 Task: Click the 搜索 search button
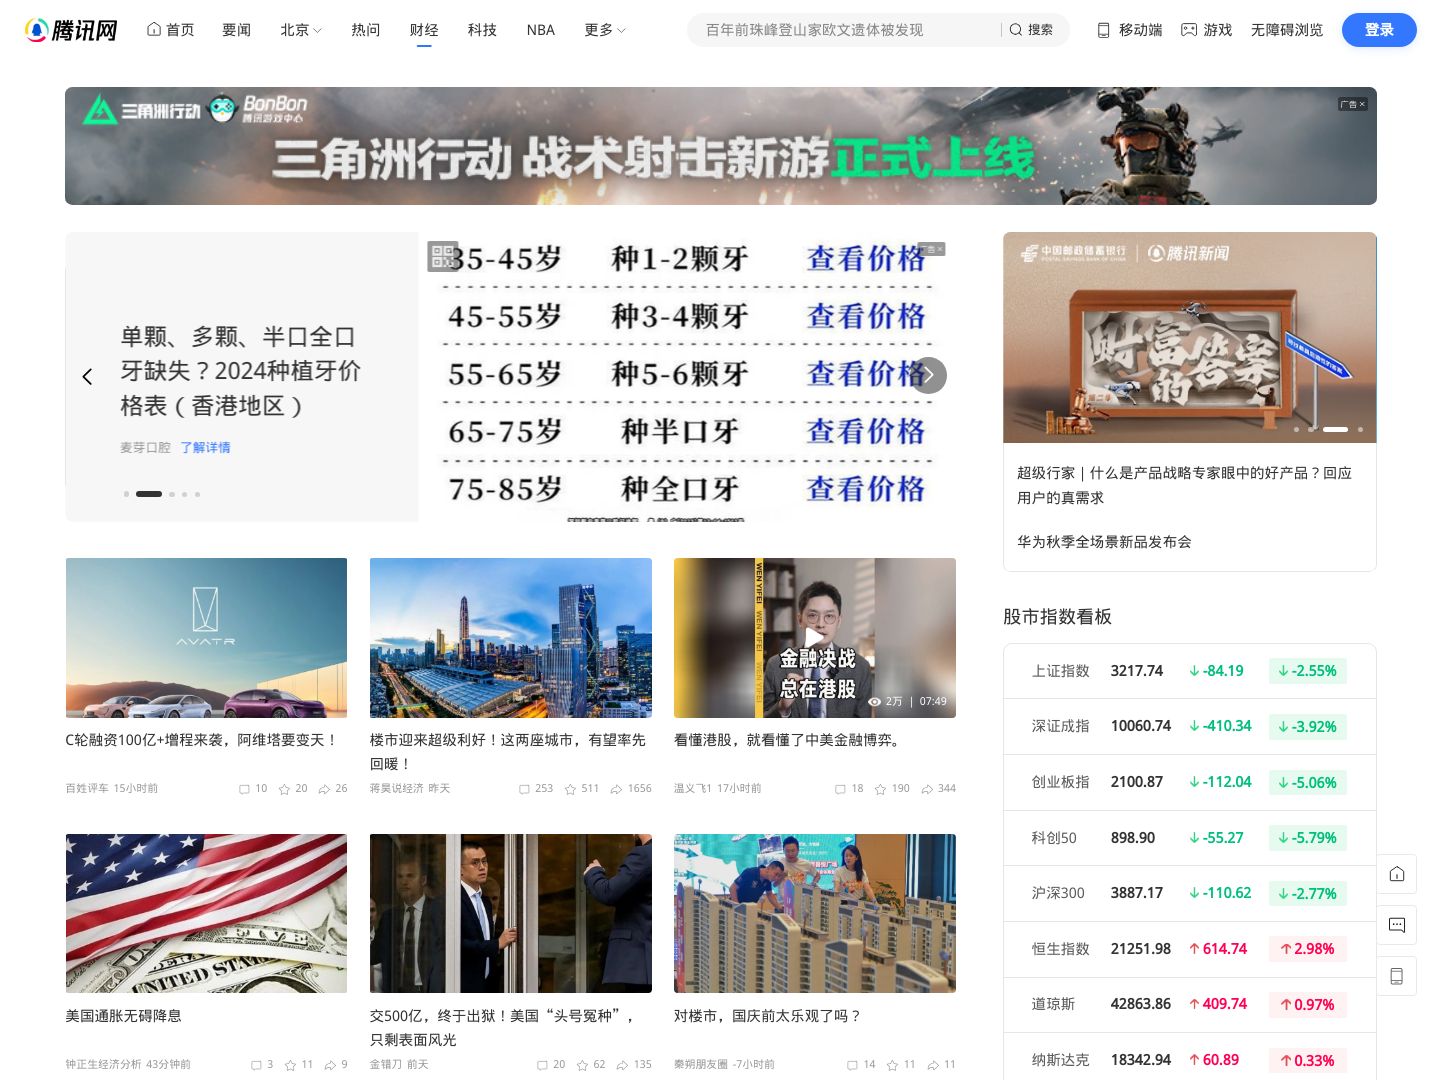1031,30
